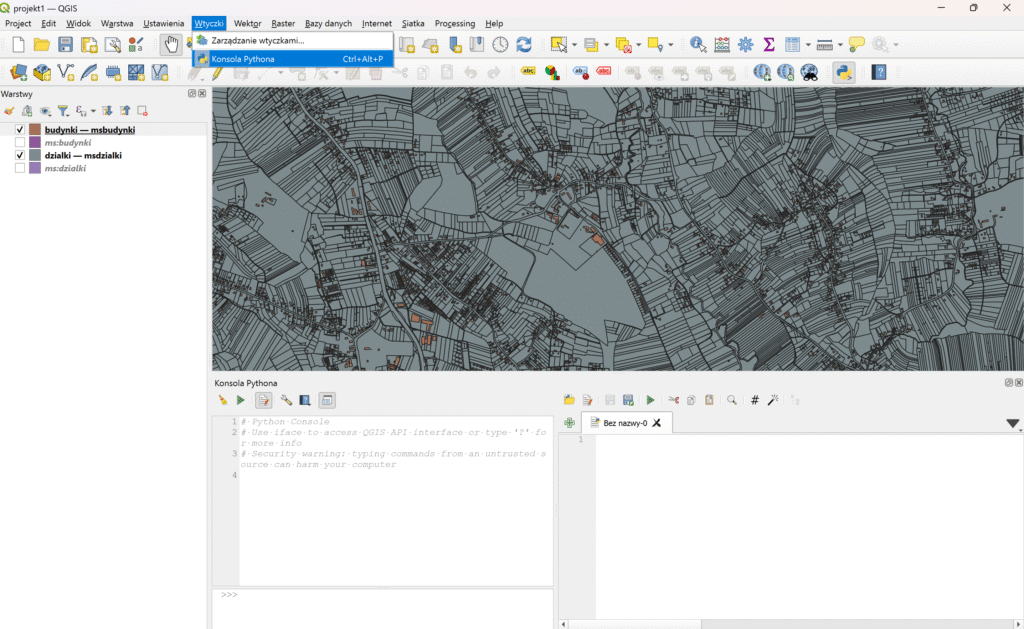Clear the Python console with the broom icon
Image resolution: width=1024 pixels, height=629 pixels.
click(223, 400)
